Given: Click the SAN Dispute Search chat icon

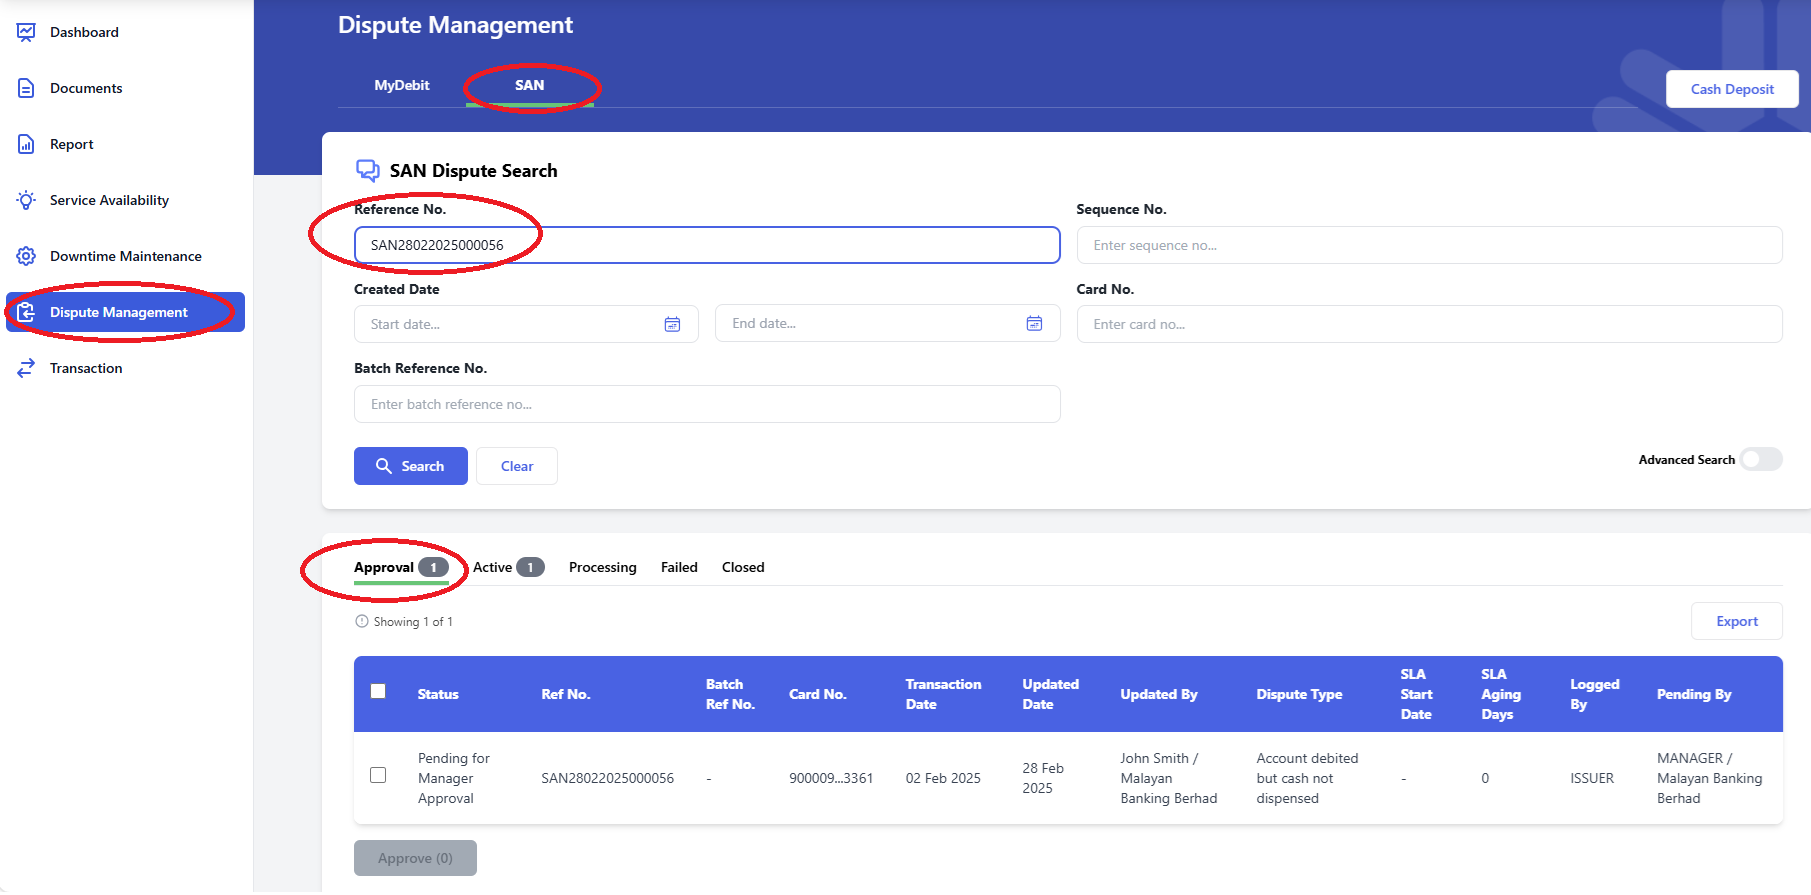Looking at the screenshot, I should (368, 170).
